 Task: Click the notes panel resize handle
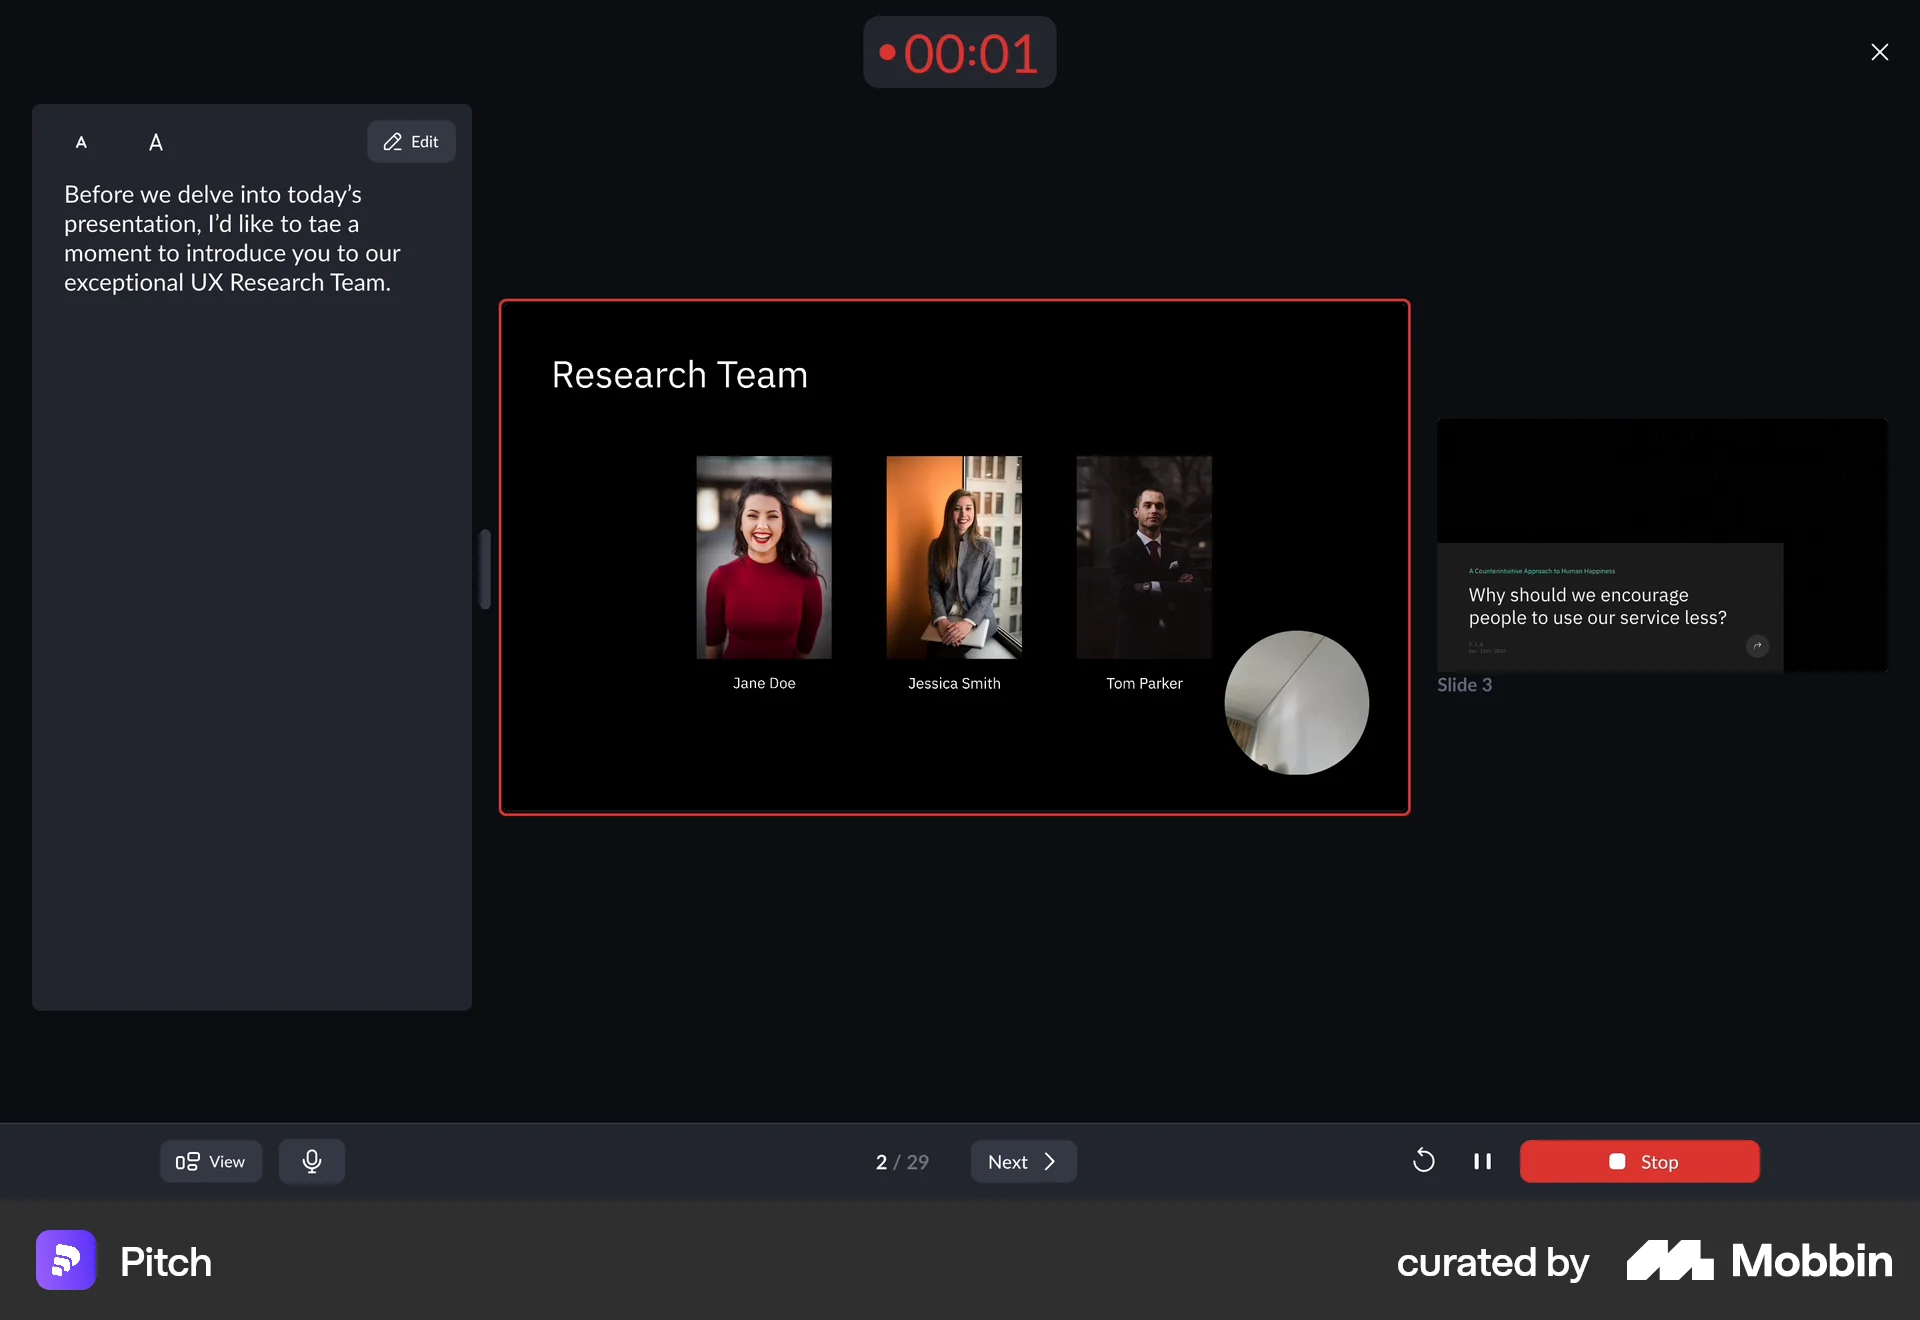point(485,569)
